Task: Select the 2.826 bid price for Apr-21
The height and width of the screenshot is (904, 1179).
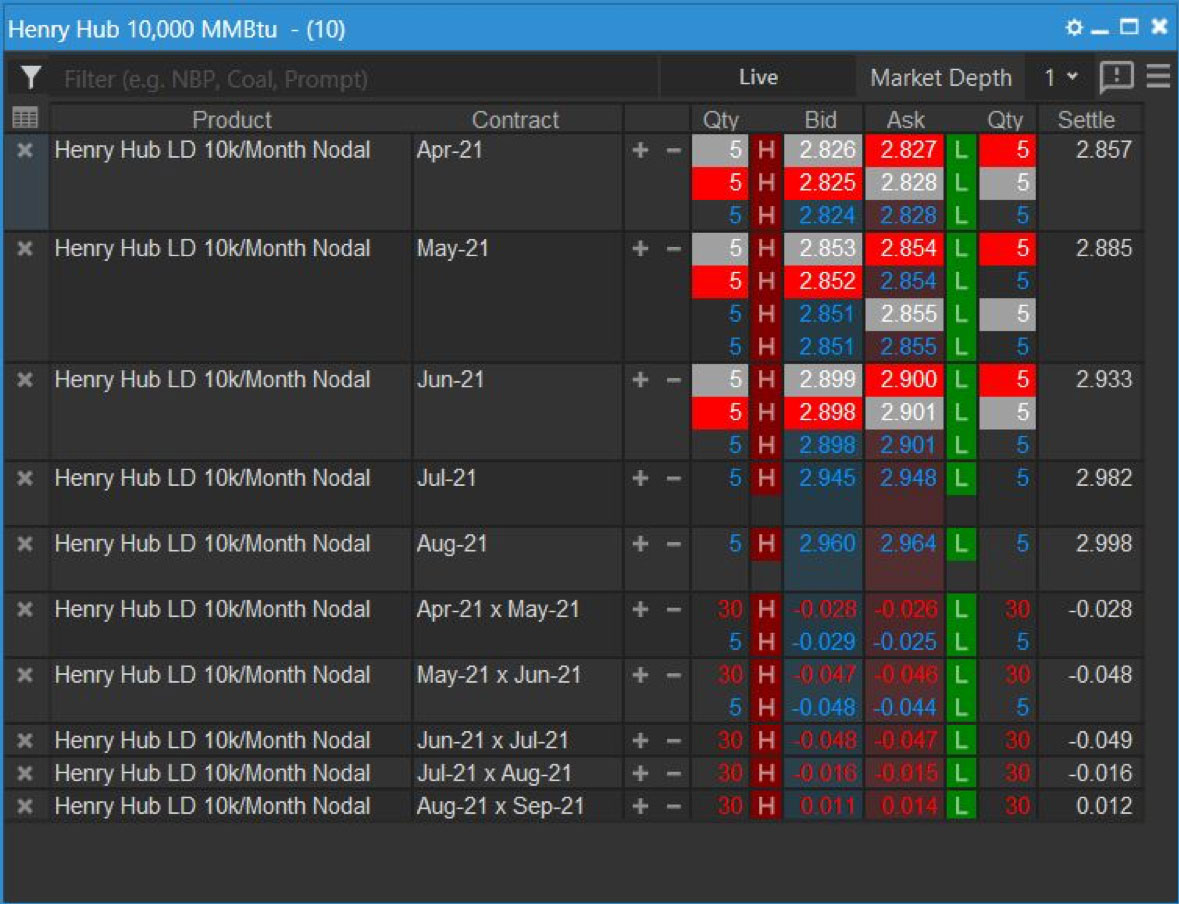Action: (x=823, y=150)
